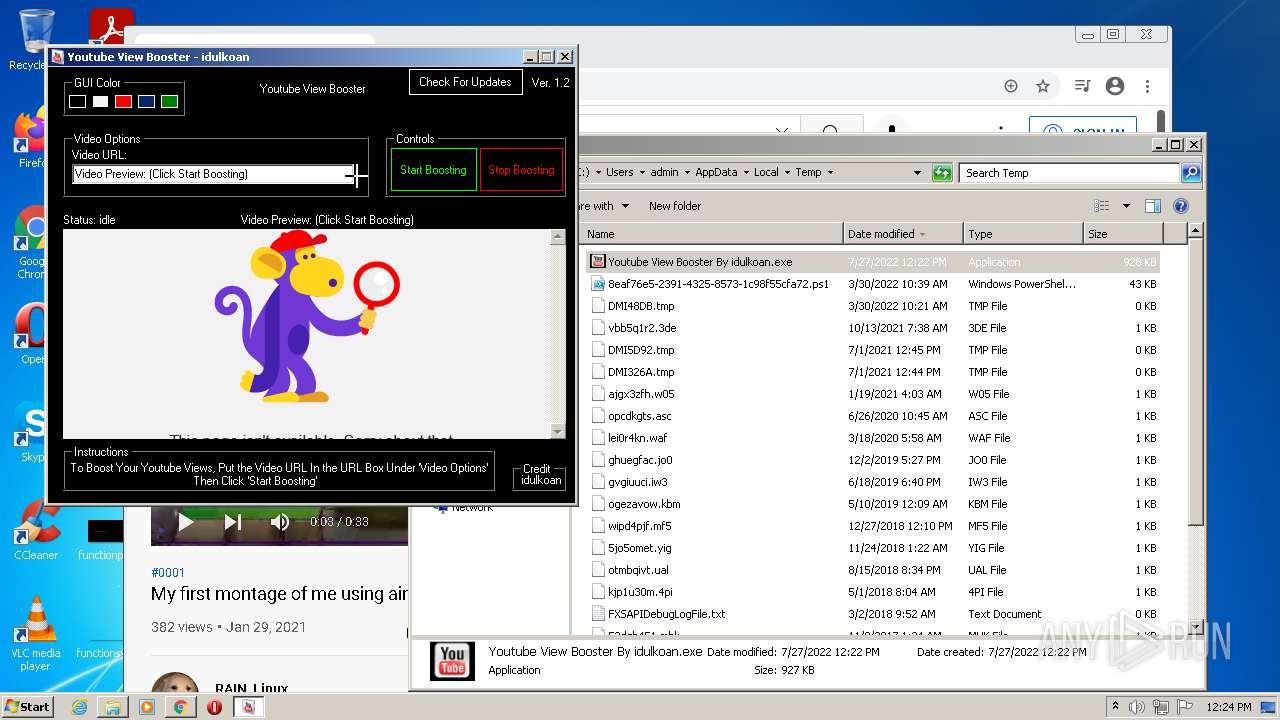Select file FXSAPIDebugLogFile.txt

pyautogui.click(x=873, y=614)
